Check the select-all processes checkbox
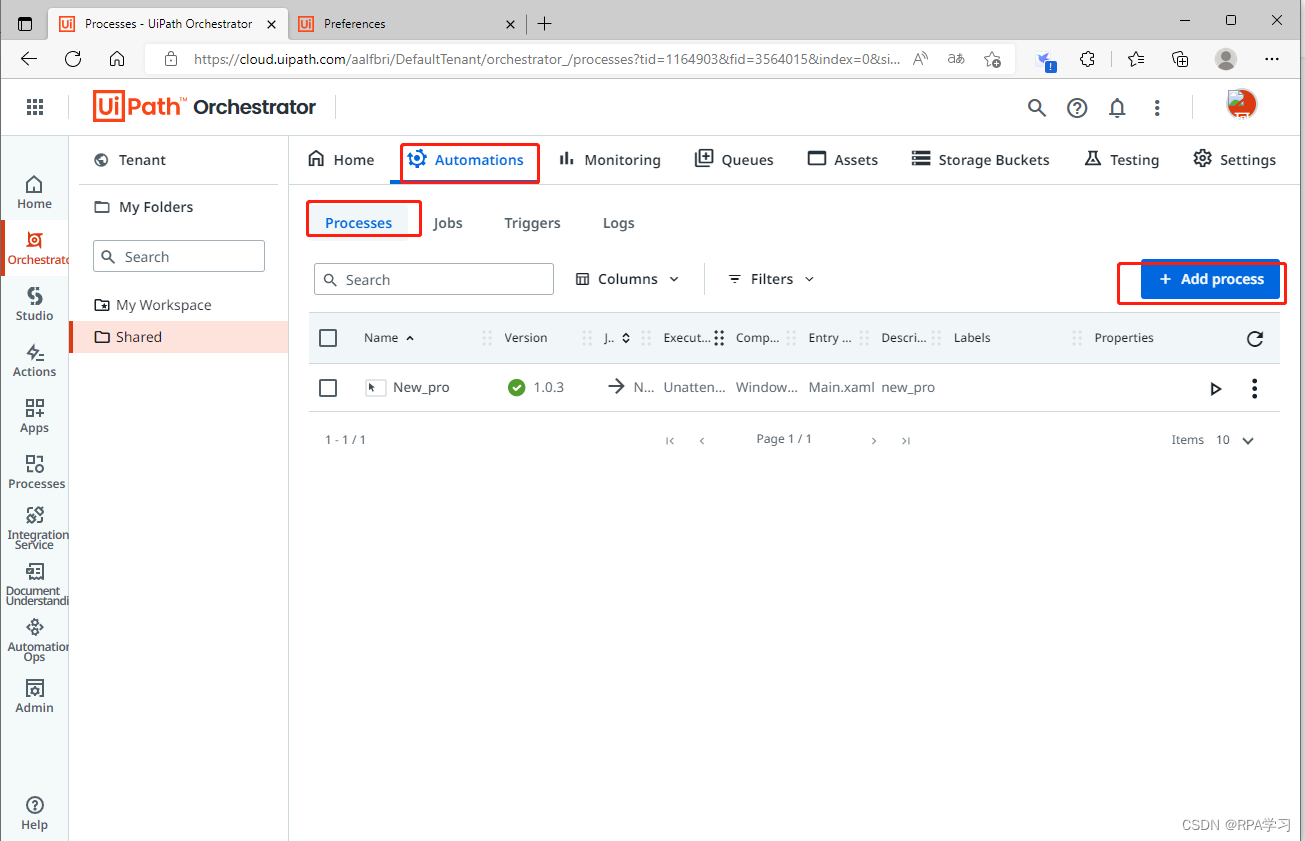Image resolution: width=1305 pixels, height=841 pixels. point(328,338)
